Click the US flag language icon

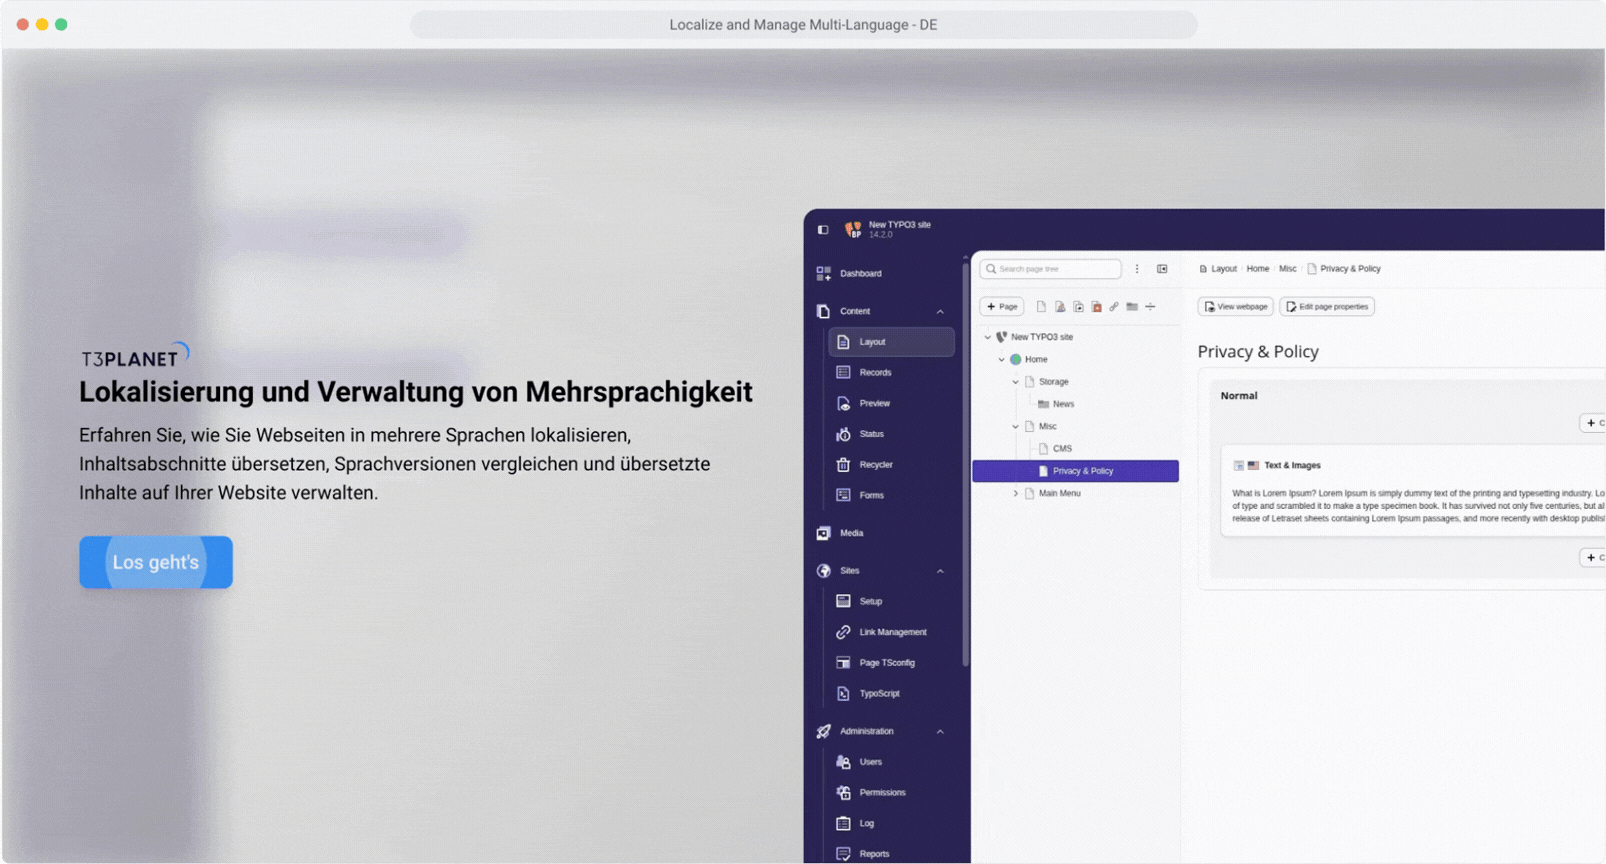coord(1253,465)
